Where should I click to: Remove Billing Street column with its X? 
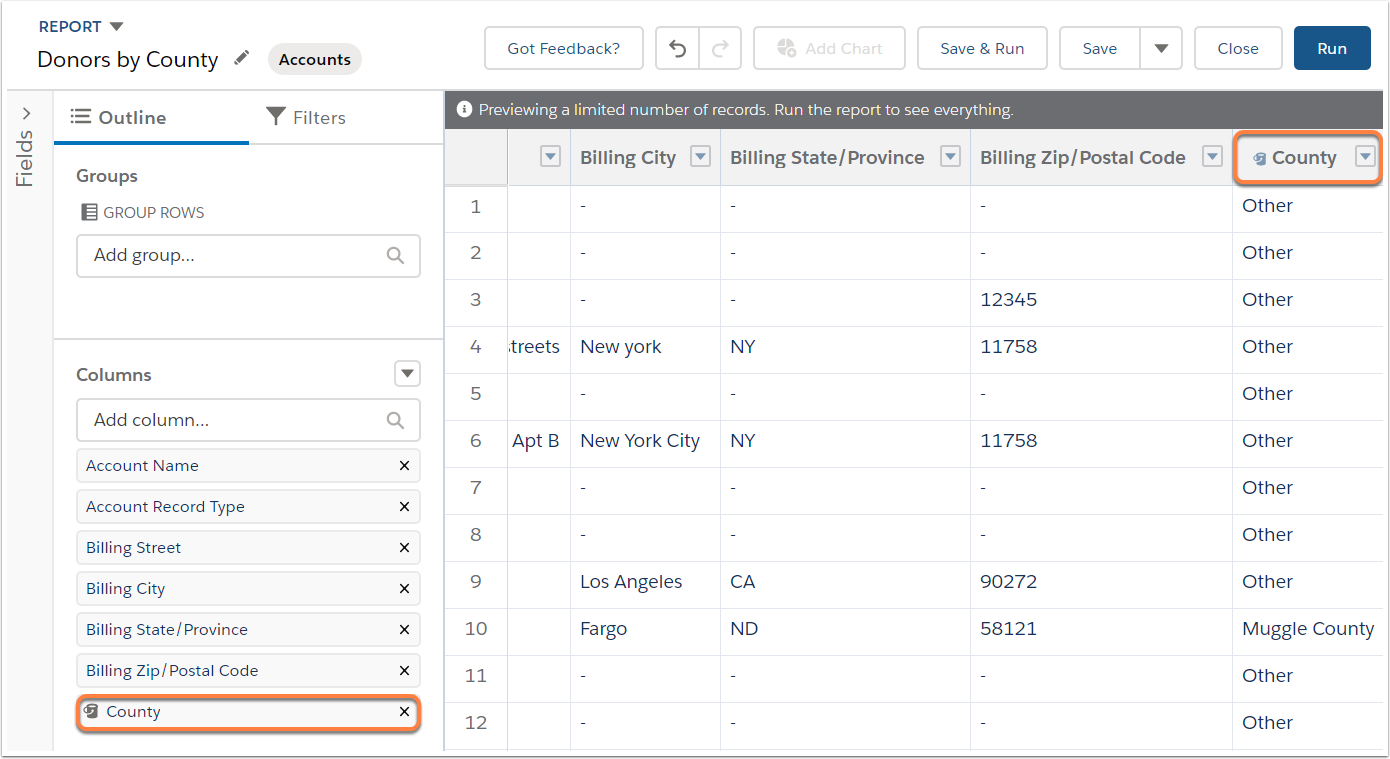[404, 548]
